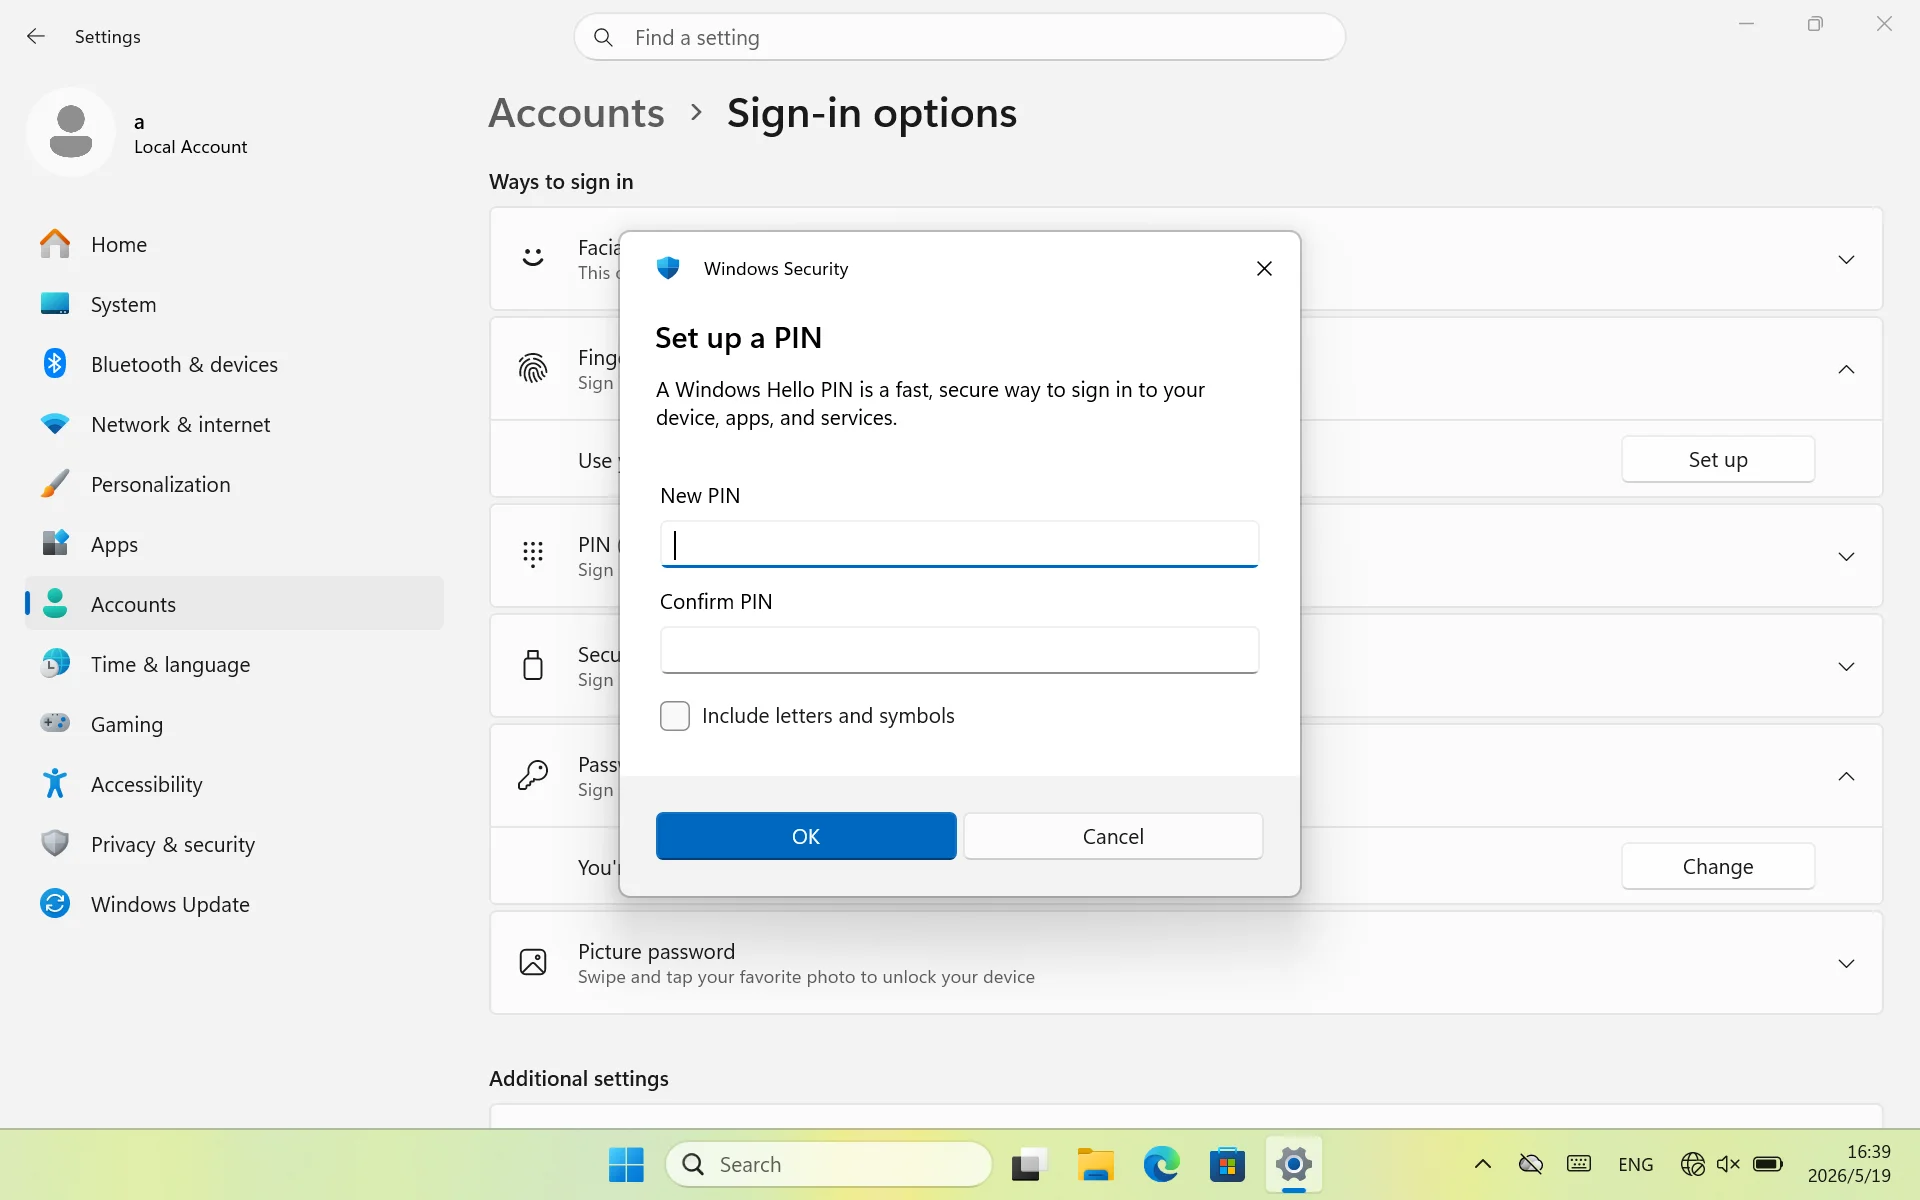
Task: Focus the New PIN field
Action: (959, 544)
